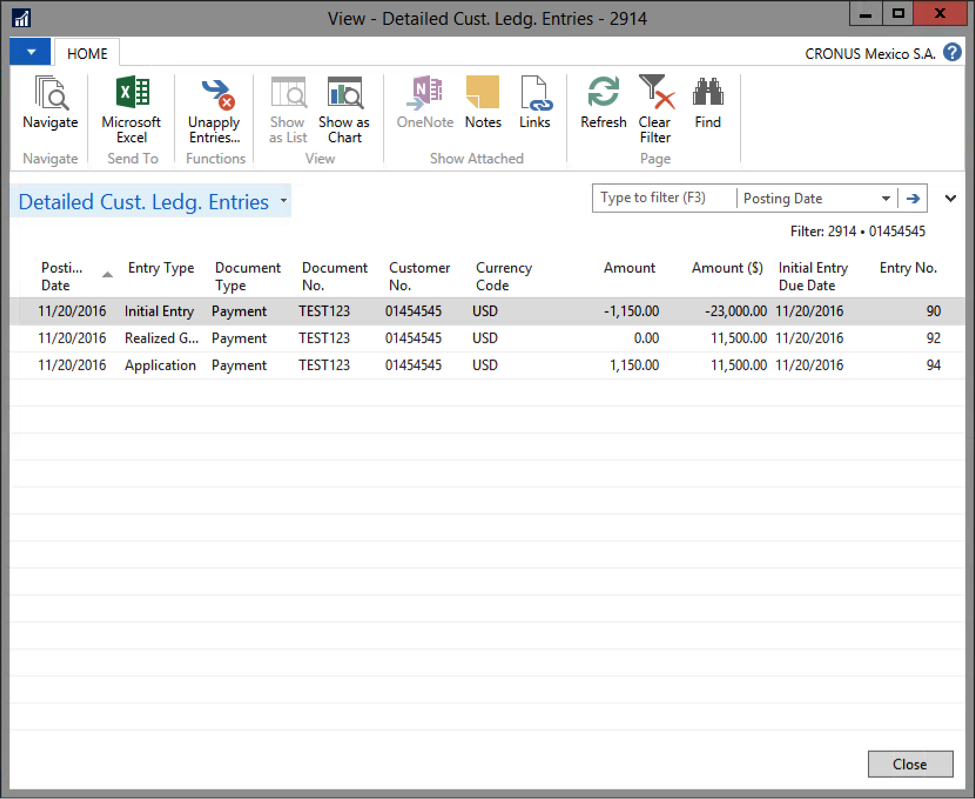This screenshot has height=799, width=975.
Task: Display entries with Show as Chart
Action: [344, 111]
